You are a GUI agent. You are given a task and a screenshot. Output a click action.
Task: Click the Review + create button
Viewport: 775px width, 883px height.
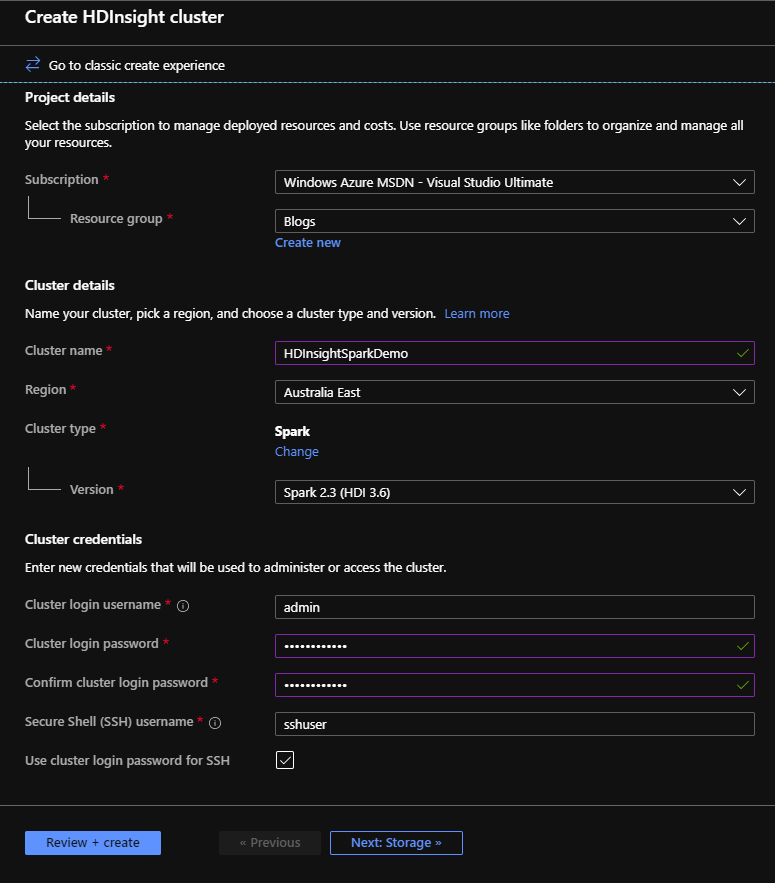pyautogui.click(x=93, y=843)
